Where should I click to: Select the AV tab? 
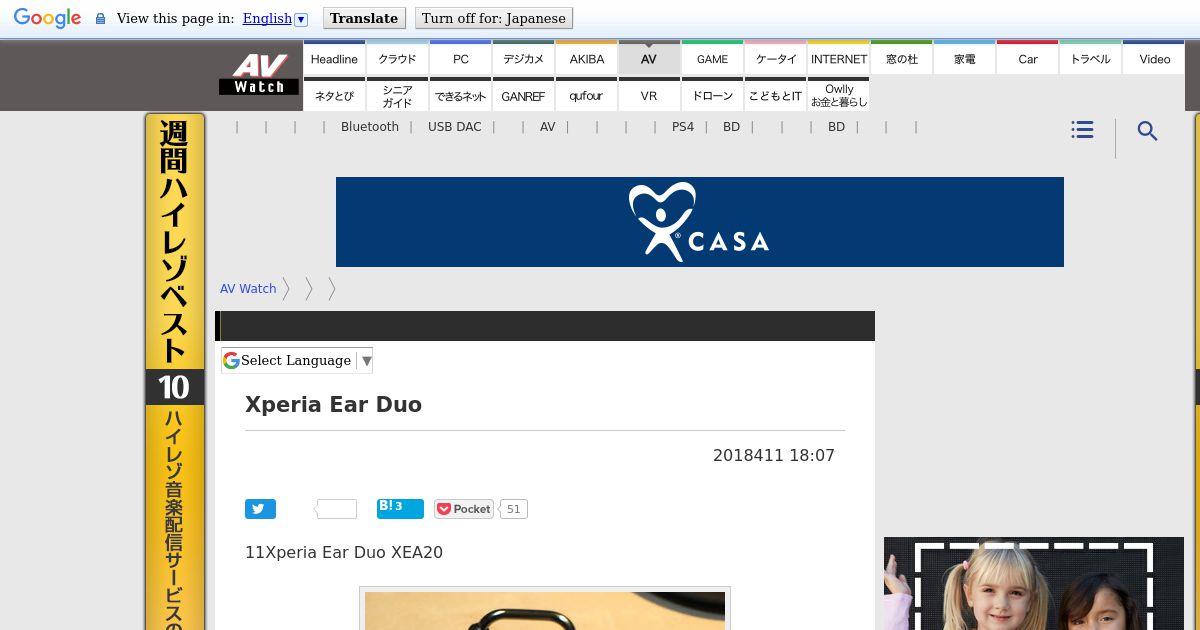(x=649, y=58)
